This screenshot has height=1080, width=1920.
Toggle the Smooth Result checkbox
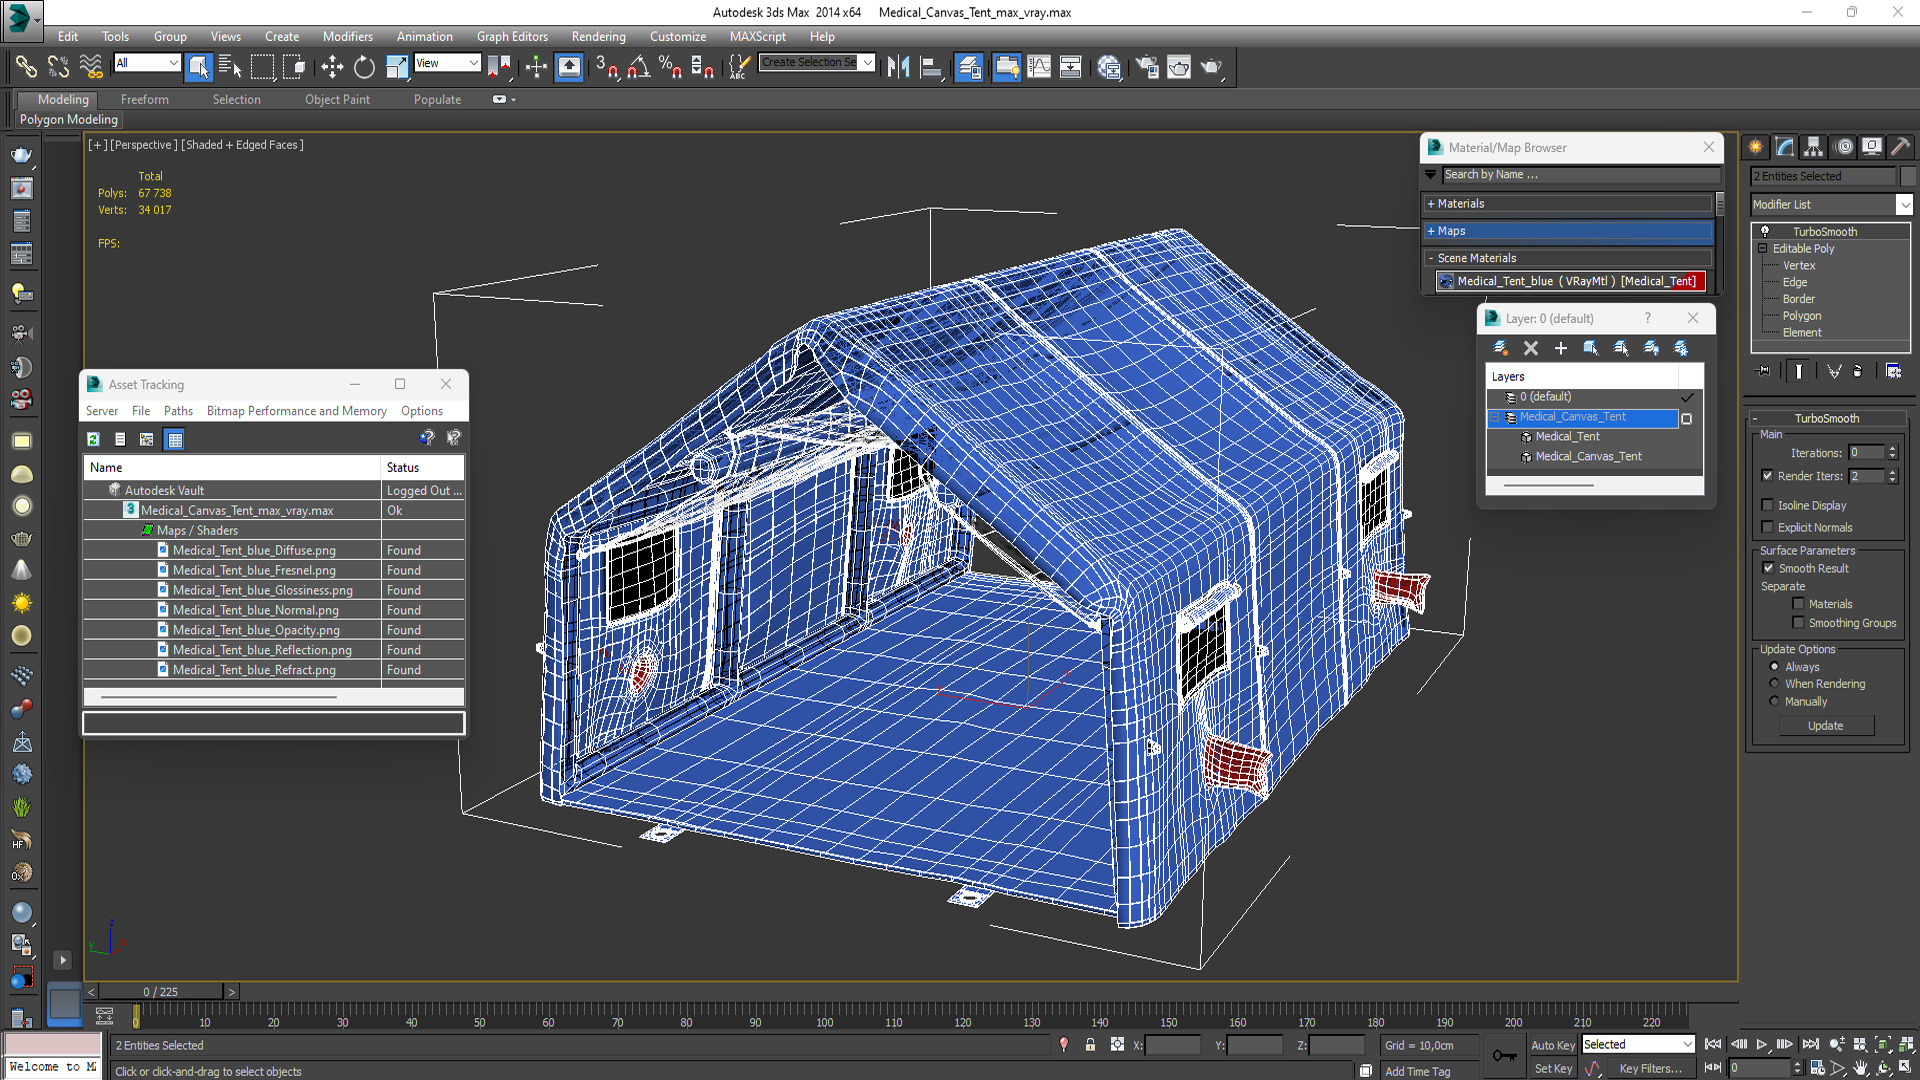click(1768, 568)
